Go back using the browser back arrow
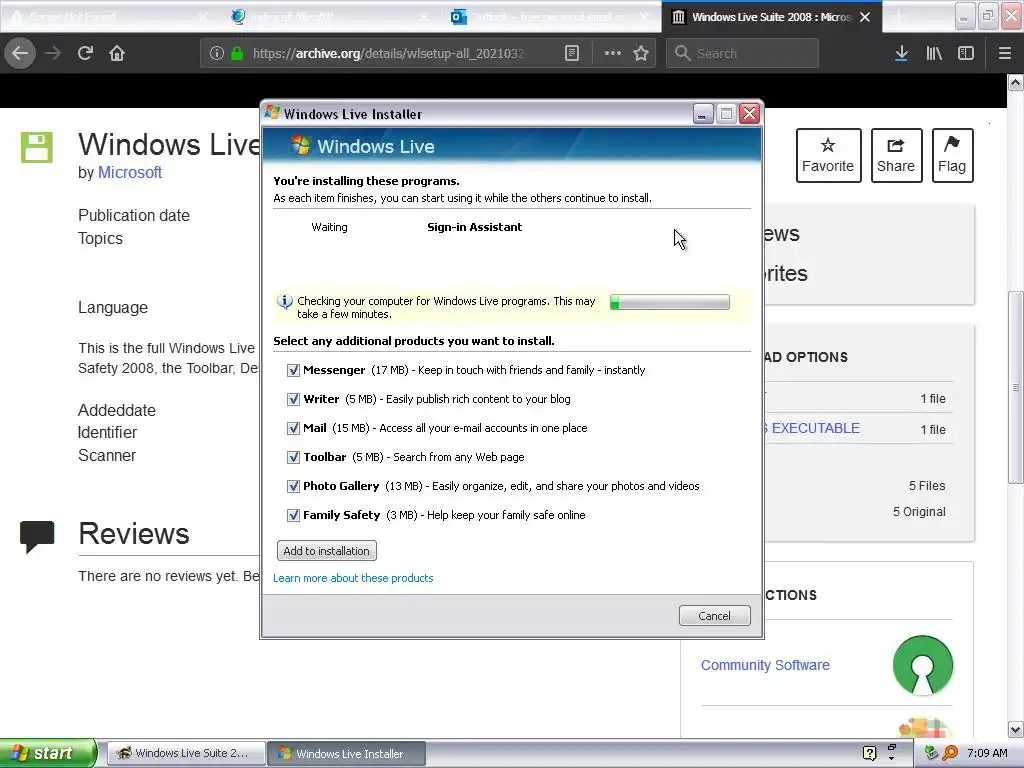 pos(20,53)
